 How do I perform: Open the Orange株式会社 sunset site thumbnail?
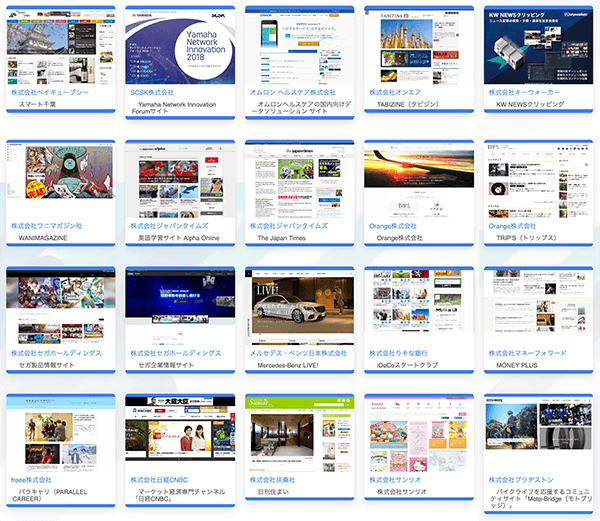[419, 180]
